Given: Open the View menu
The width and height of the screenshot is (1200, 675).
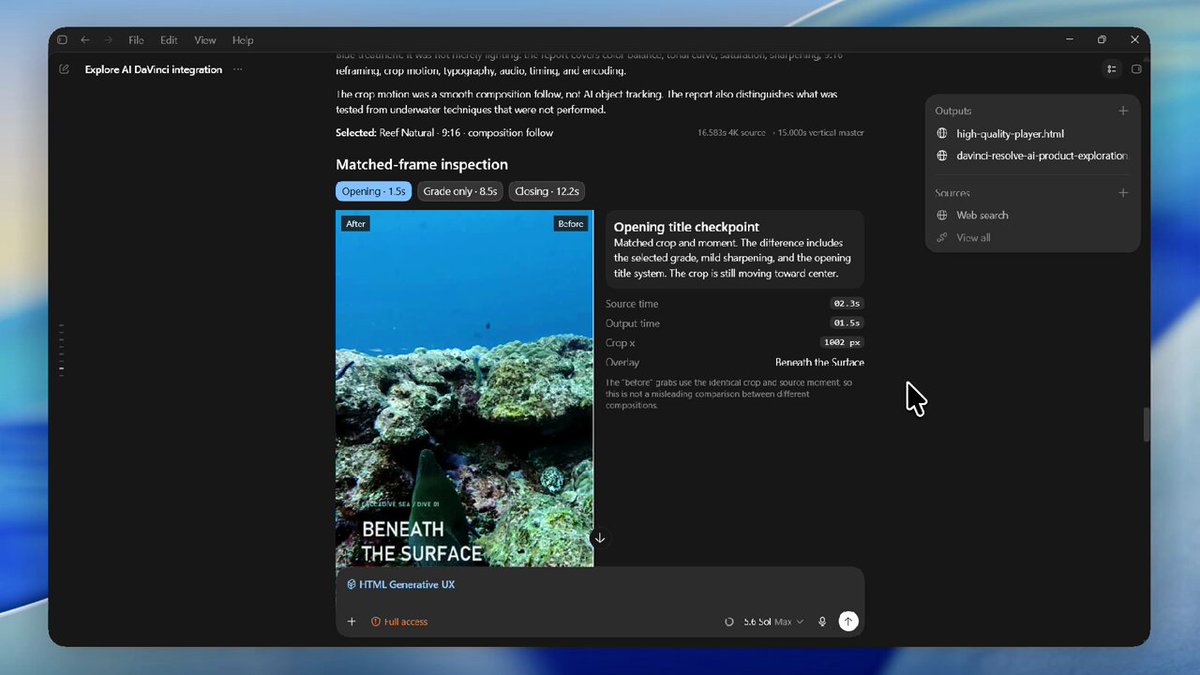Looking at the screenshot, I should pos(205,40).
